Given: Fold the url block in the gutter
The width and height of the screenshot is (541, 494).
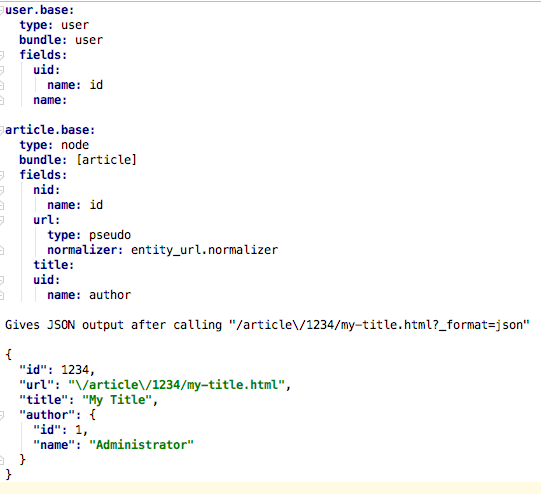Looking at the screenshot, I should click(2, 220).
